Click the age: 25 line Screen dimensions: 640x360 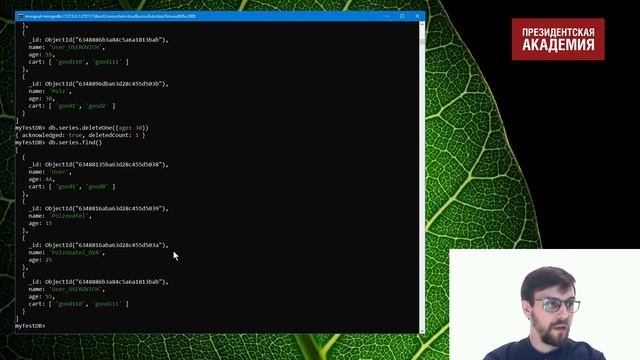pyautogui.click(x=40, y=260)
